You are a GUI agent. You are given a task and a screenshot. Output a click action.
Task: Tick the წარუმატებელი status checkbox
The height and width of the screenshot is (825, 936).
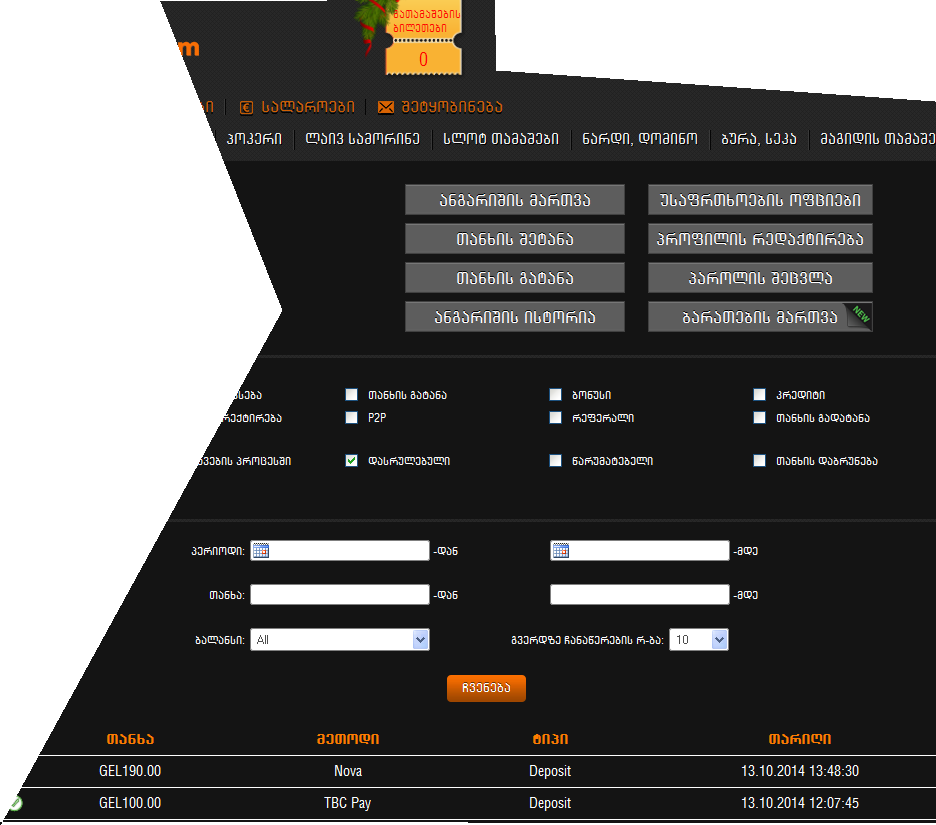click(556, 460)
